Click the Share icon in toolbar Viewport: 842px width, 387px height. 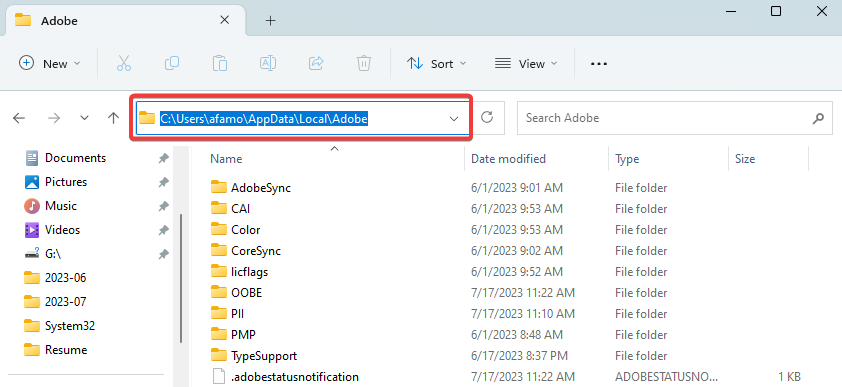pyautogui.click(x=316, y=63)
